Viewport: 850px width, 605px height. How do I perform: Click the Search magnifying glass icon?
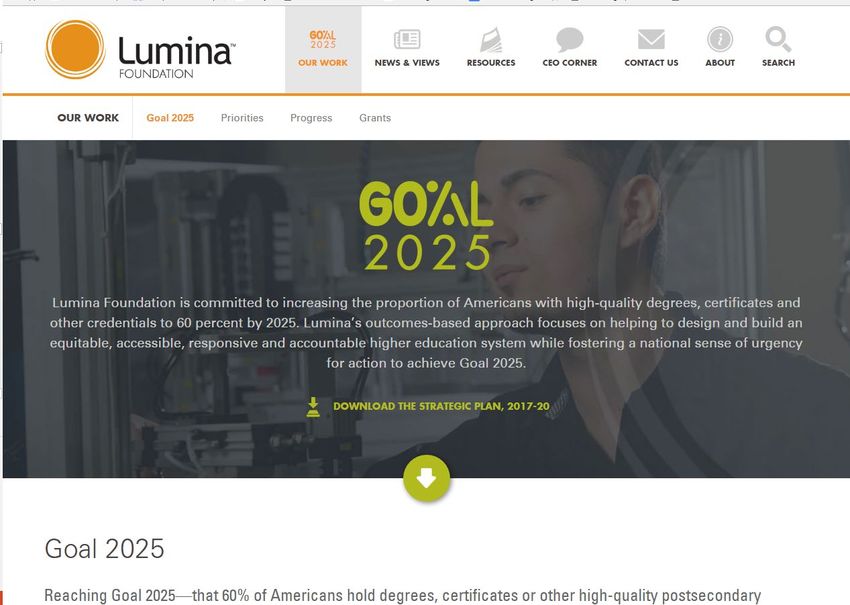[x=778, y=40]
